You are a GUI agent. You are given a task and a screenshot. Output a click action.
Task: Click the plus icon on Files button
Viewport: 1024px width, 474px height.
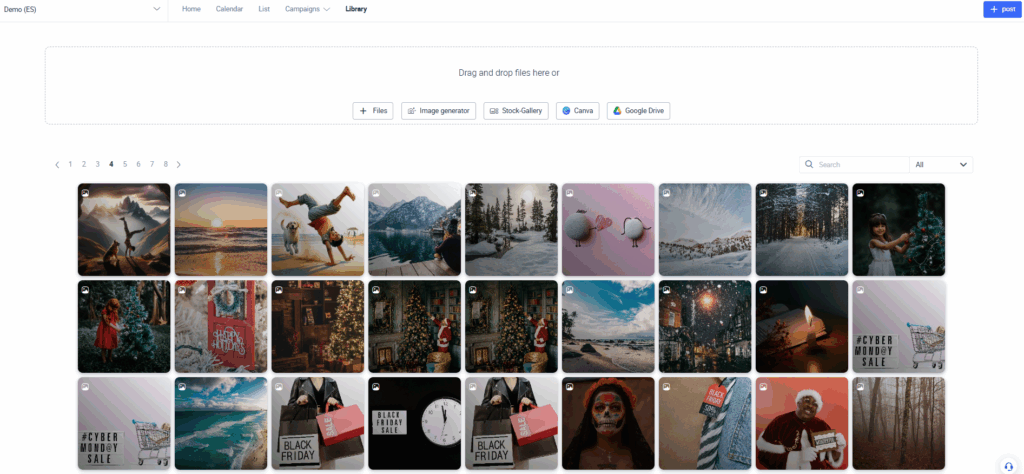(363, 111)
